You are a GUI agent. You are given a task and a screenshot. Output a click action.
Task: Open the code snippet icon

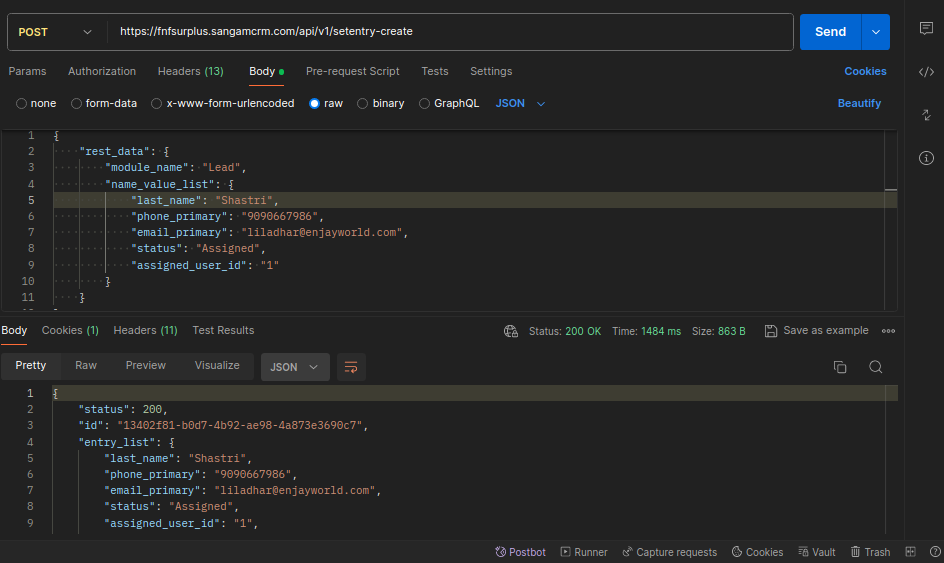coord(926,72)
